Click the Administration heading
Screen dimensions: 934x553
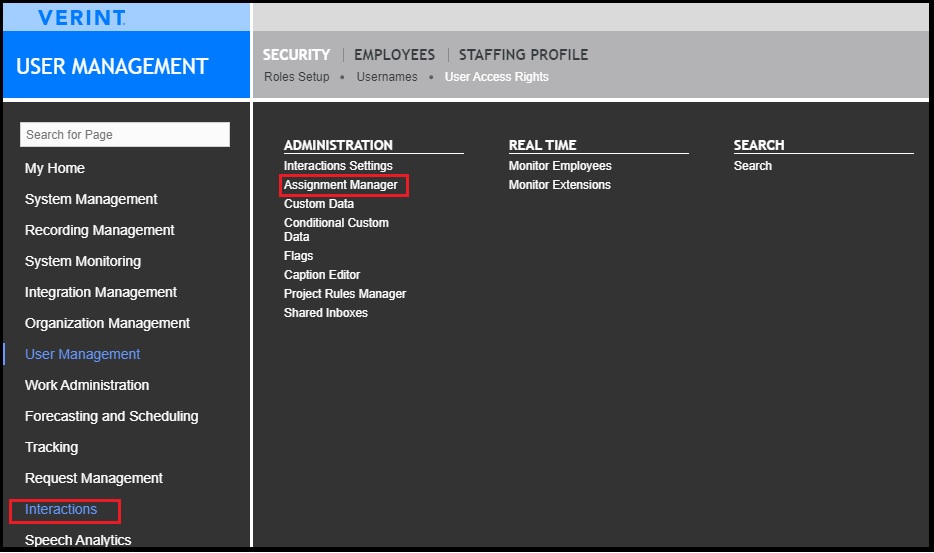(x=338, y=145)
